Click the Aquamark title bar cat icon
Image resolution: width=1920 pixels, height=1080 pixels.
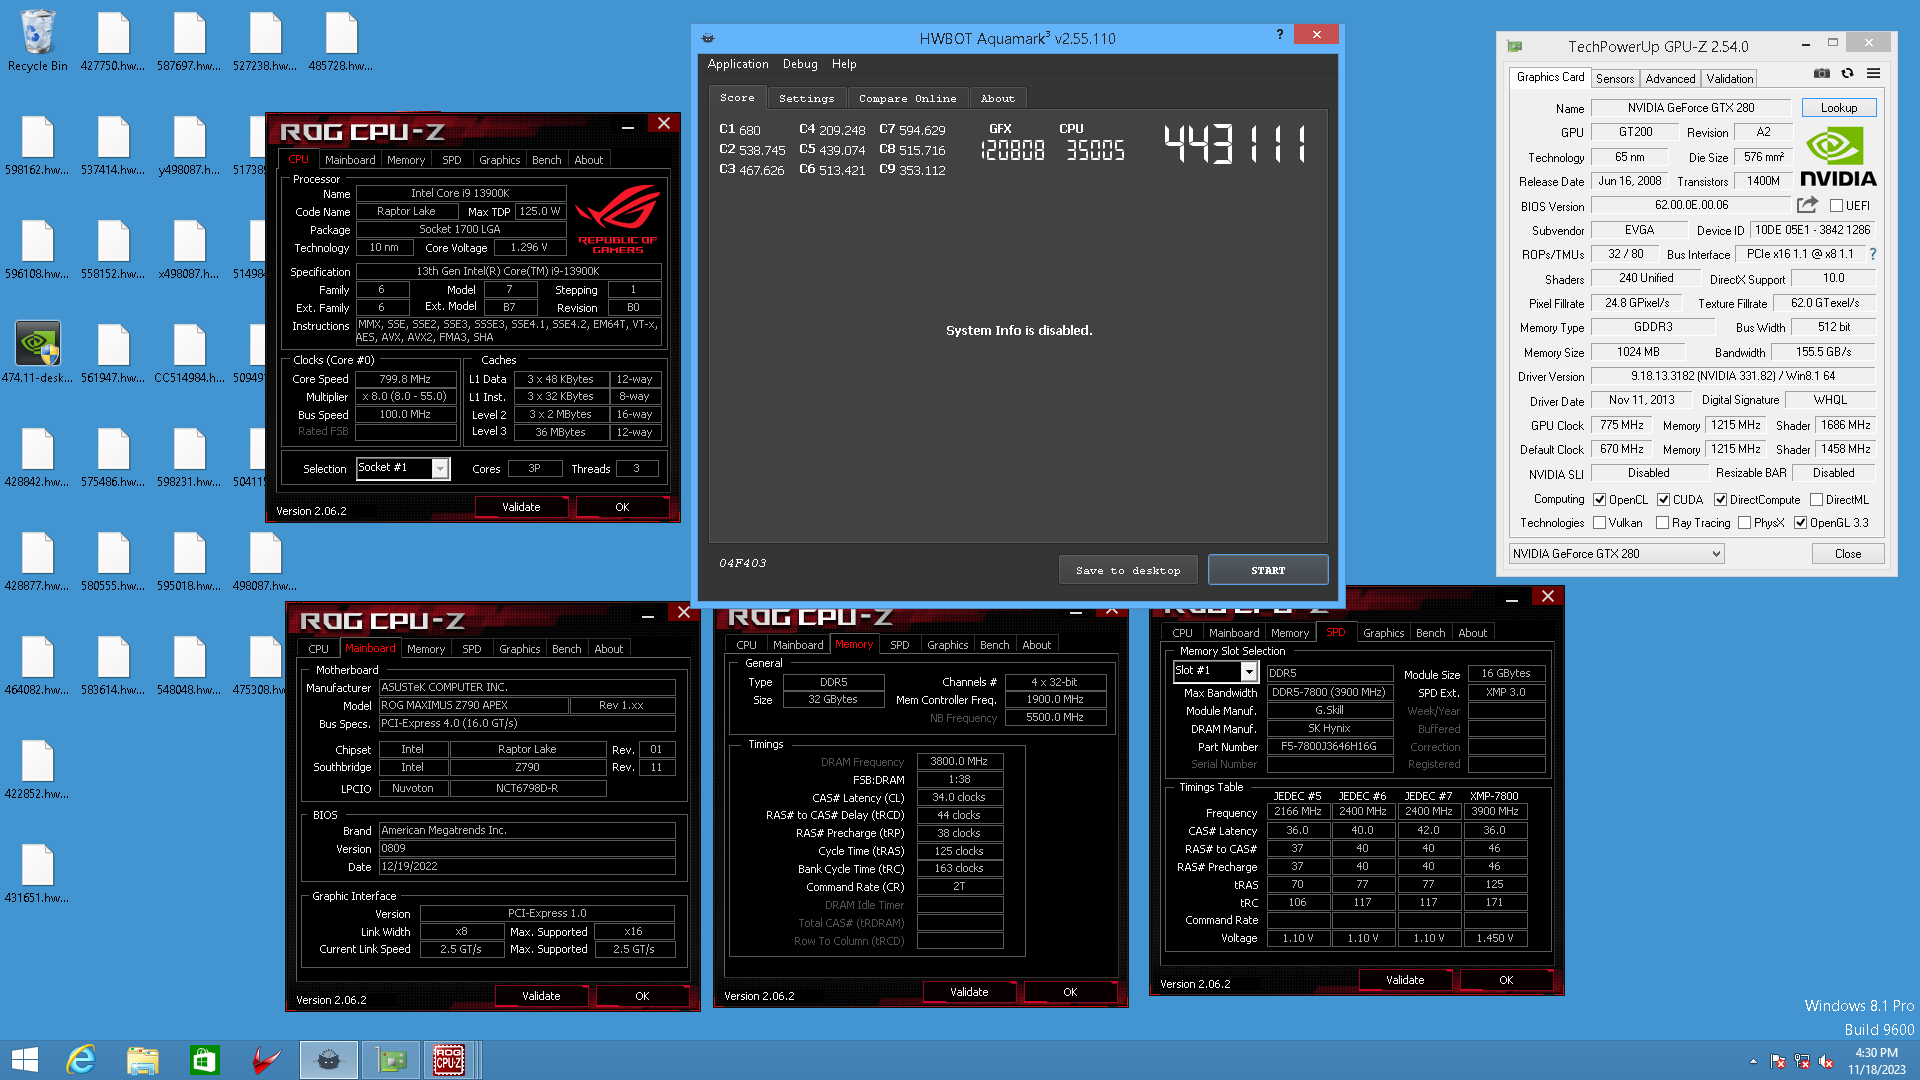(x=708, y=38)
